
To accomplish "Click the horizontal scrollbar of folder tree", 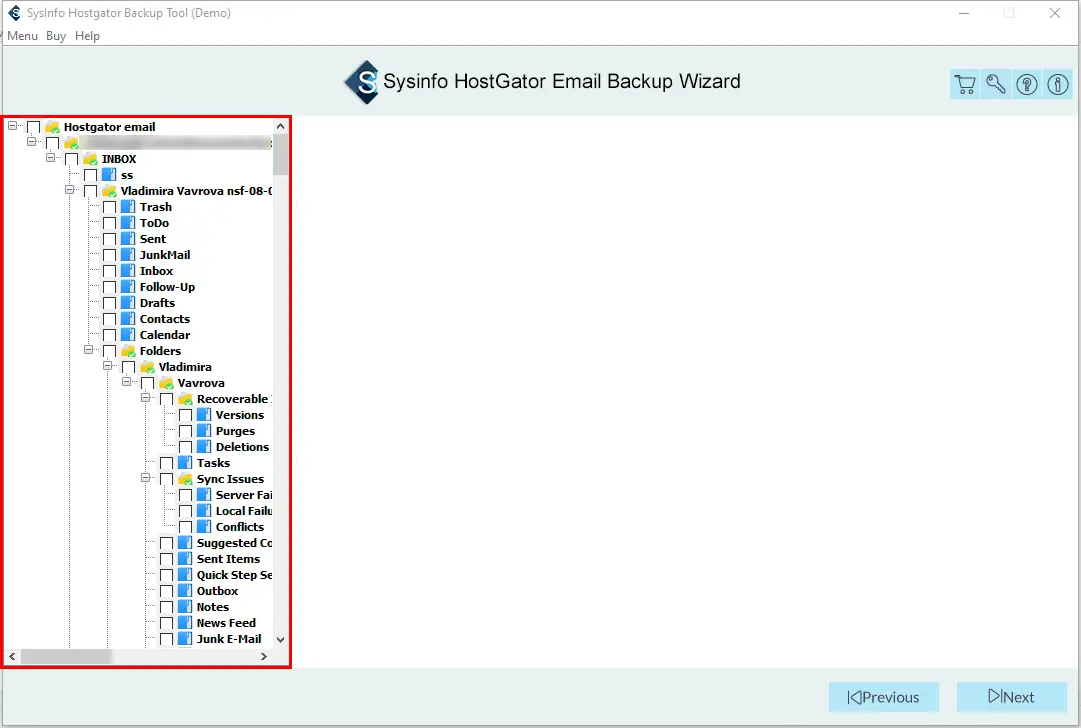I will point(140,657).
